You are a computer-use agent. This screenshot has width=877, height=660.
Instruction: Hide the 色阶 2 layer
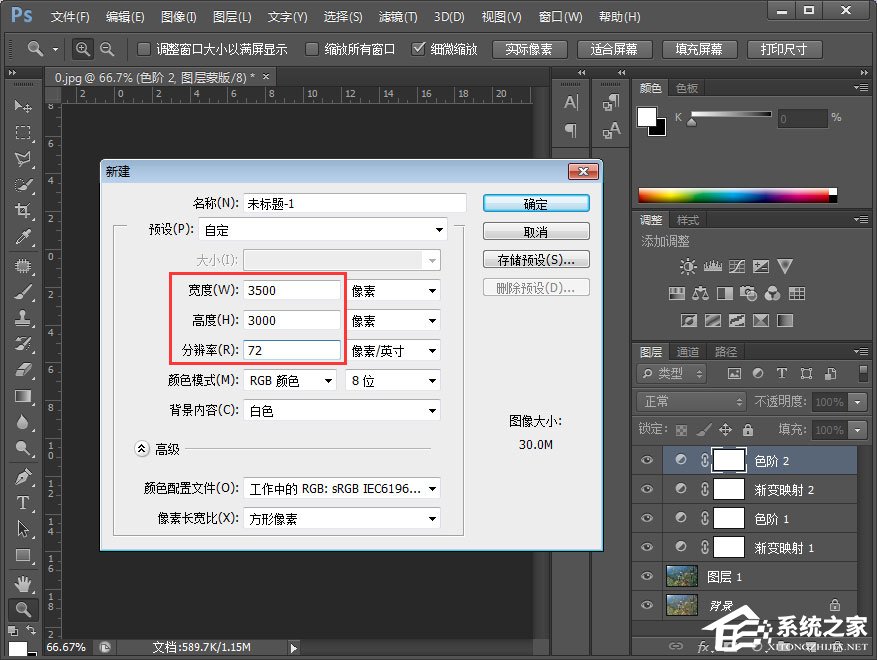click(x=646, y=461)
